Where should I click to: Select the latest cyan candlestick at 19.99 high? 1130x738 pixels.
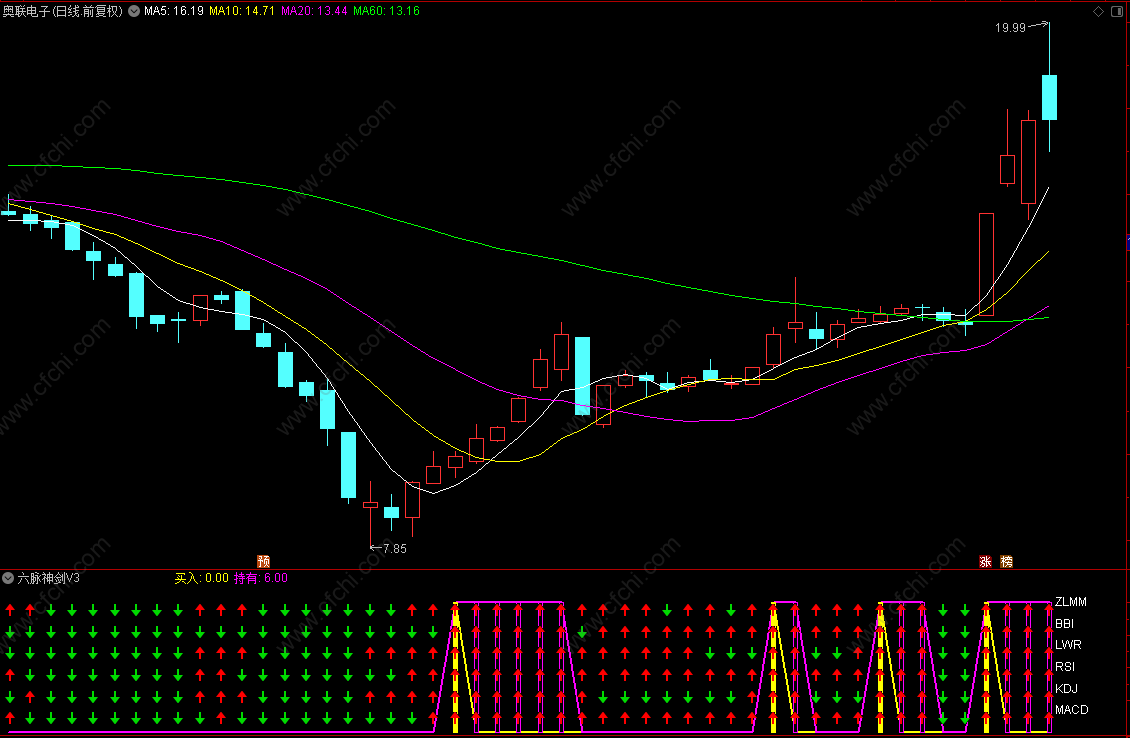[x=1049, y=97]
